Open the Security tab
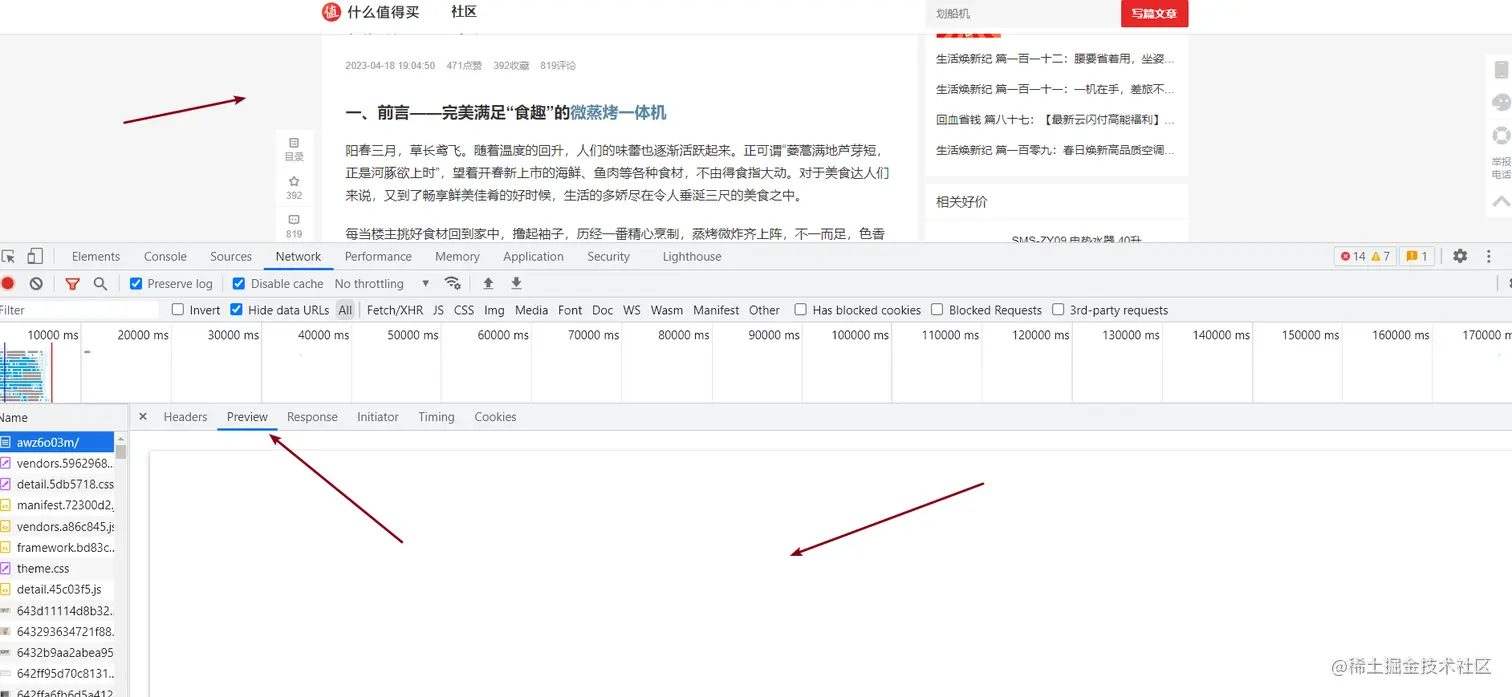1512x697 pixels. pos(609,256)
